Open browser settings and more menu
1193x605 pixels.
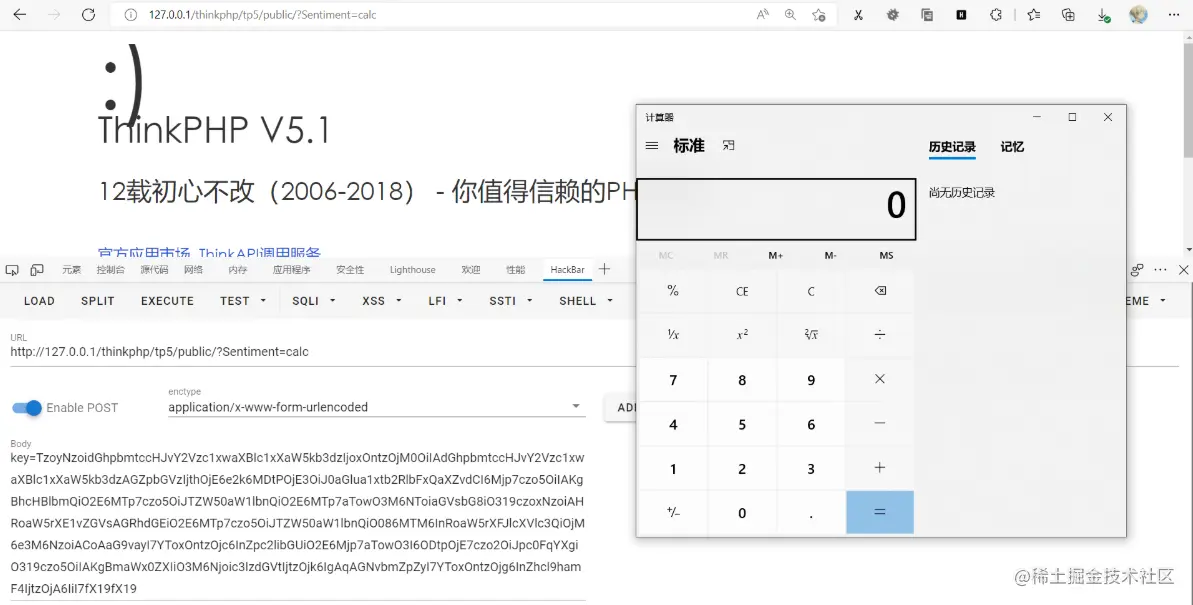pyautogui.click(x=1173, y=14)
